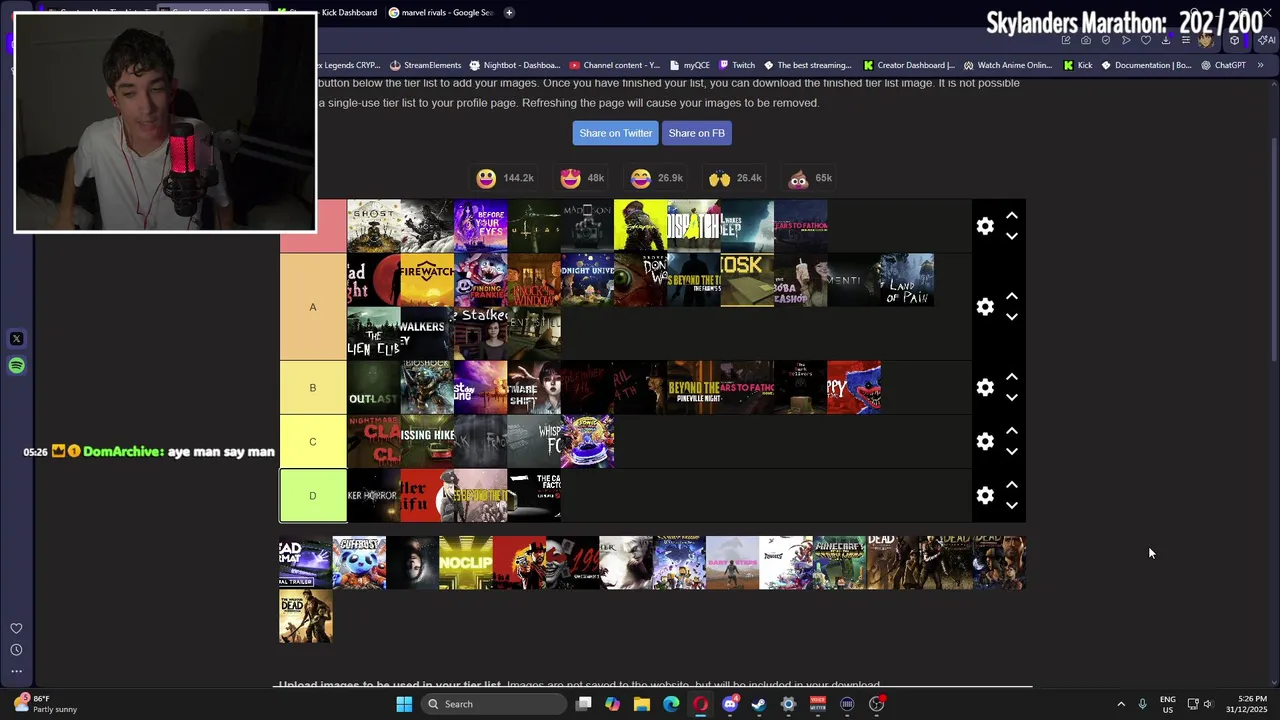Screen dimensions: 1280x720
Task: Open the Creator Dashboard bookmark
Action: 908,65
